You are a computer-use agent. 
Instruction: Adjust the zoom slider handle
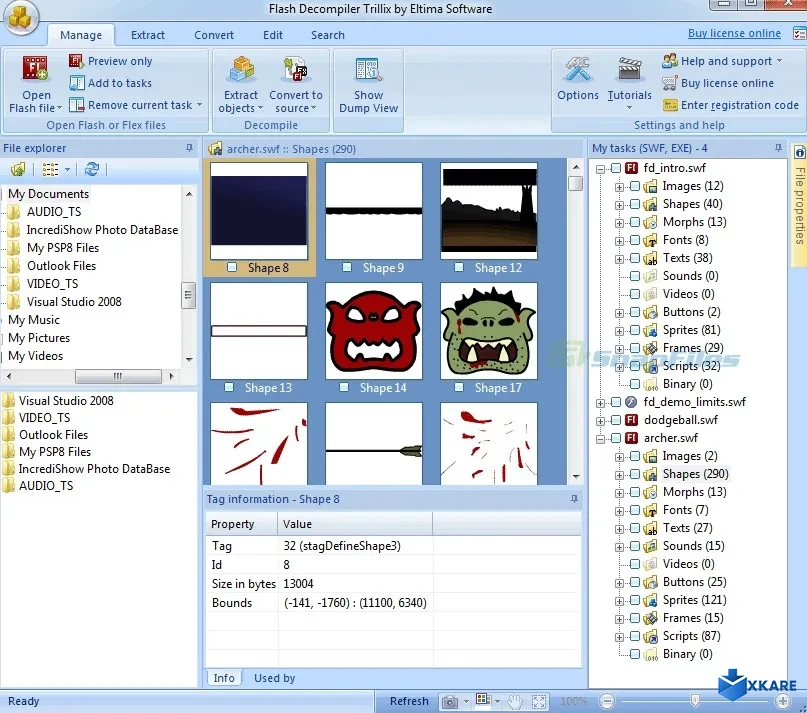(x=695, y=701)
